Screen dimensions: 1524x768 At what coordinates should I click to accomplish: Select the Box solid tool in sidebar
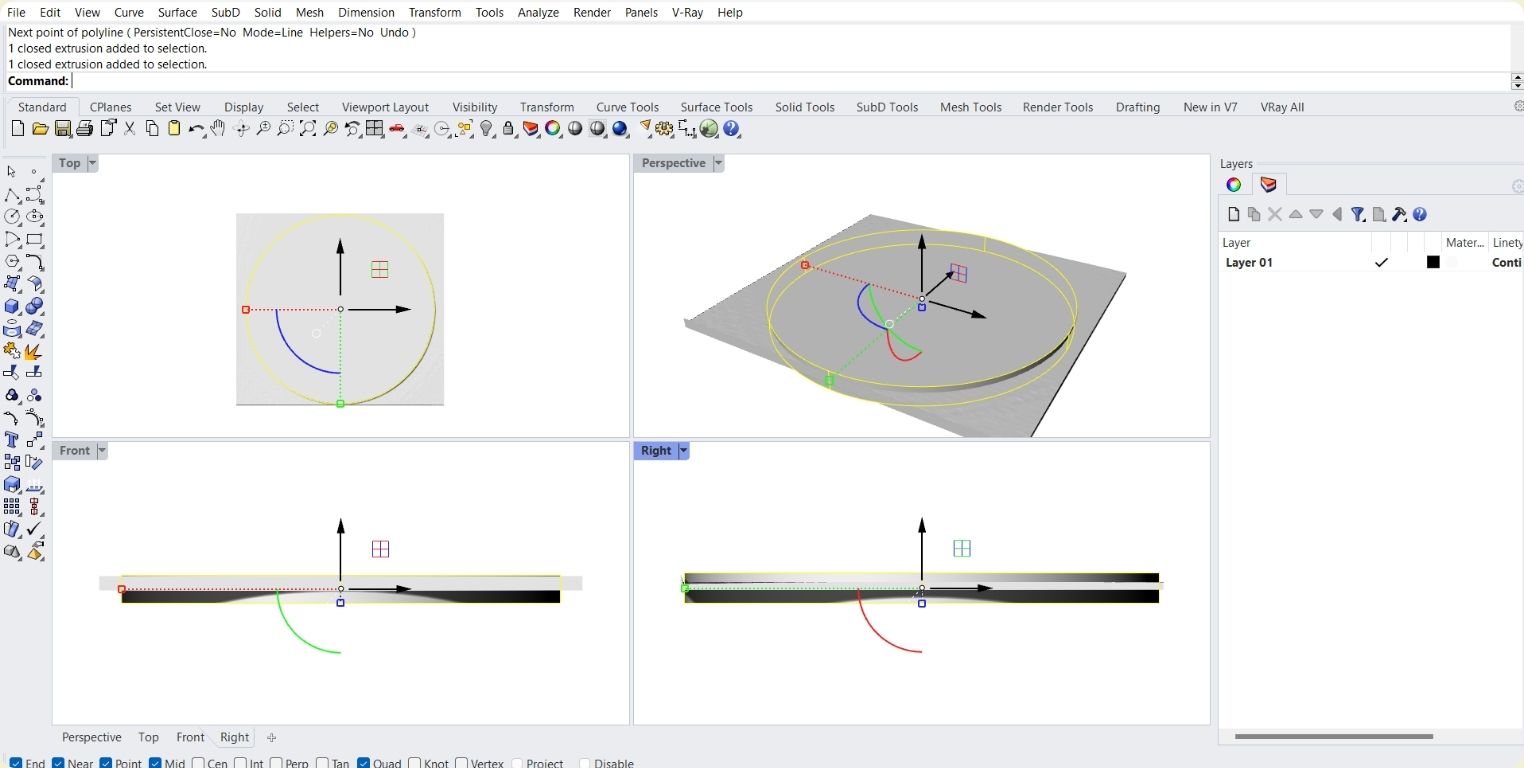(13, 307)
